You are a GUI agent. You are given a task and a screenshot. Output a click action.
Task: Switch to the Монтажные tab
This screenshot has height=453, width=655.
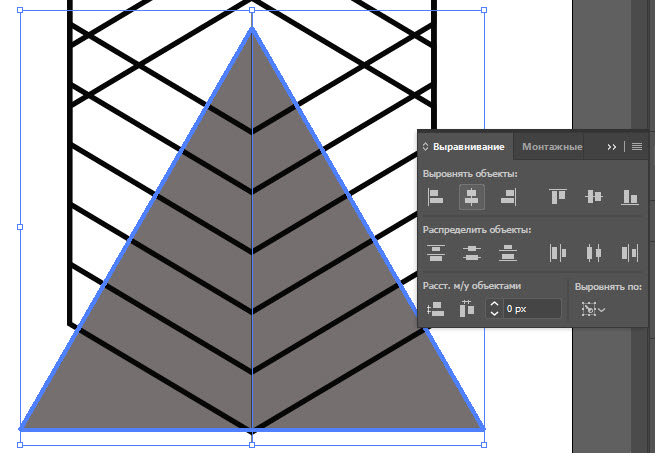tap(552, 147)
